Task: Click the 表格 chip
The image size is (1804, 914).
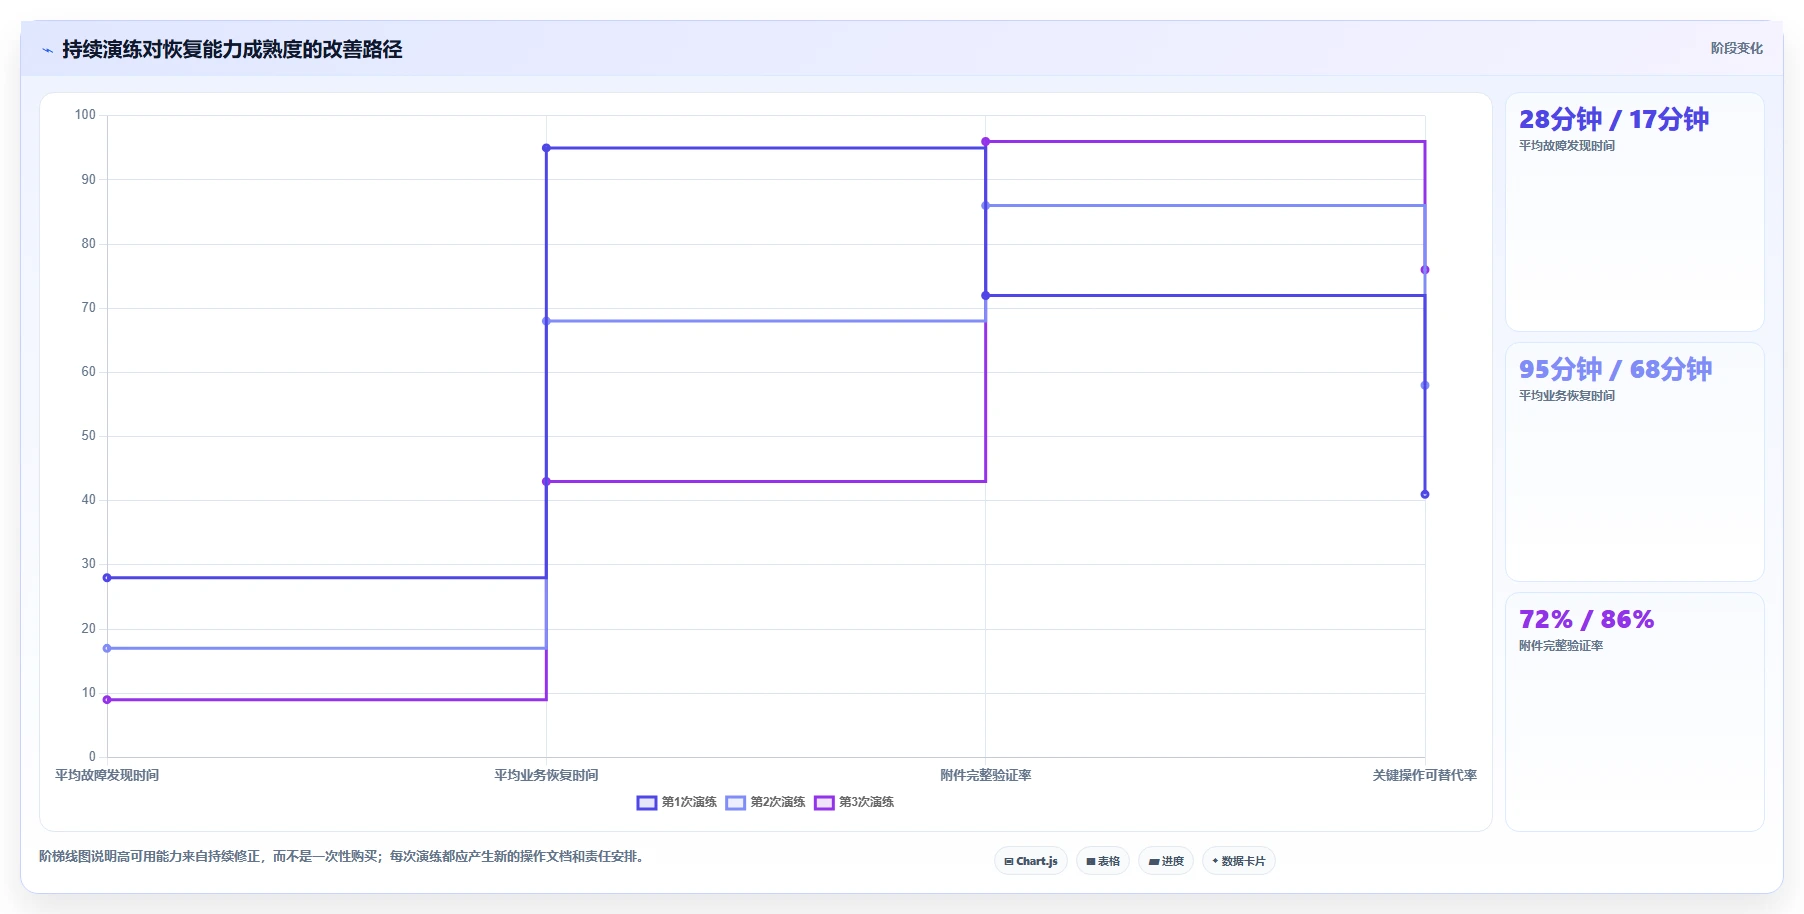Action: [1103, 861]
